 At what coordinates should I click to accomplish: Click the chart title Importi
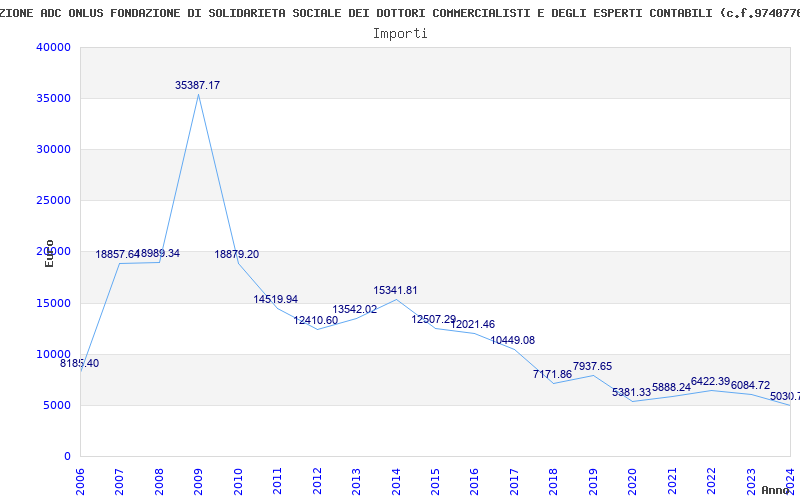pyautogui.click(x=400, y=33)
